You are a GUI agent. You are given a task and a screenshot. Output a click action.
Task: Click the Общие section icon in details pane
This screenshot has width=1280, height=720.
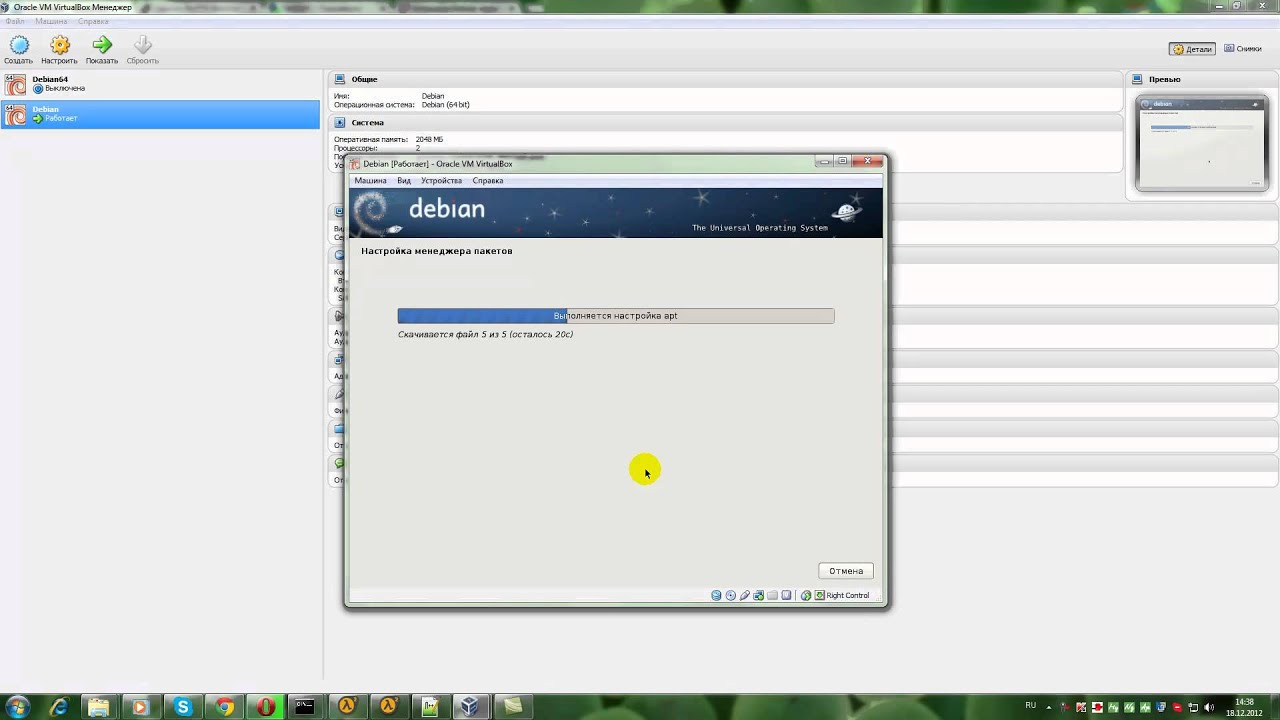[340, 79]
